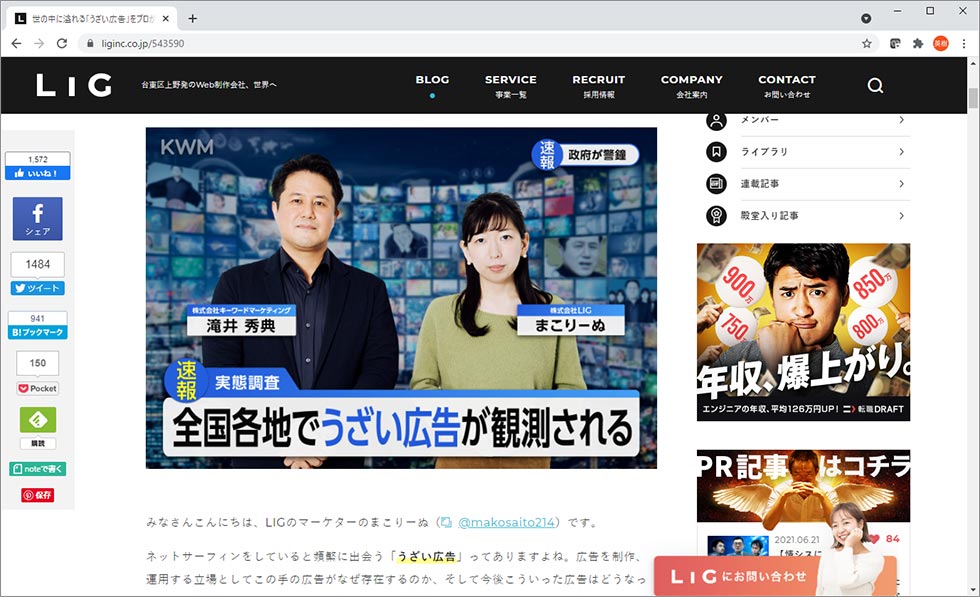Open the Chrome three-dot menu
The height and width of the screenshot is (597, 980).
click(x=964, y=43)
